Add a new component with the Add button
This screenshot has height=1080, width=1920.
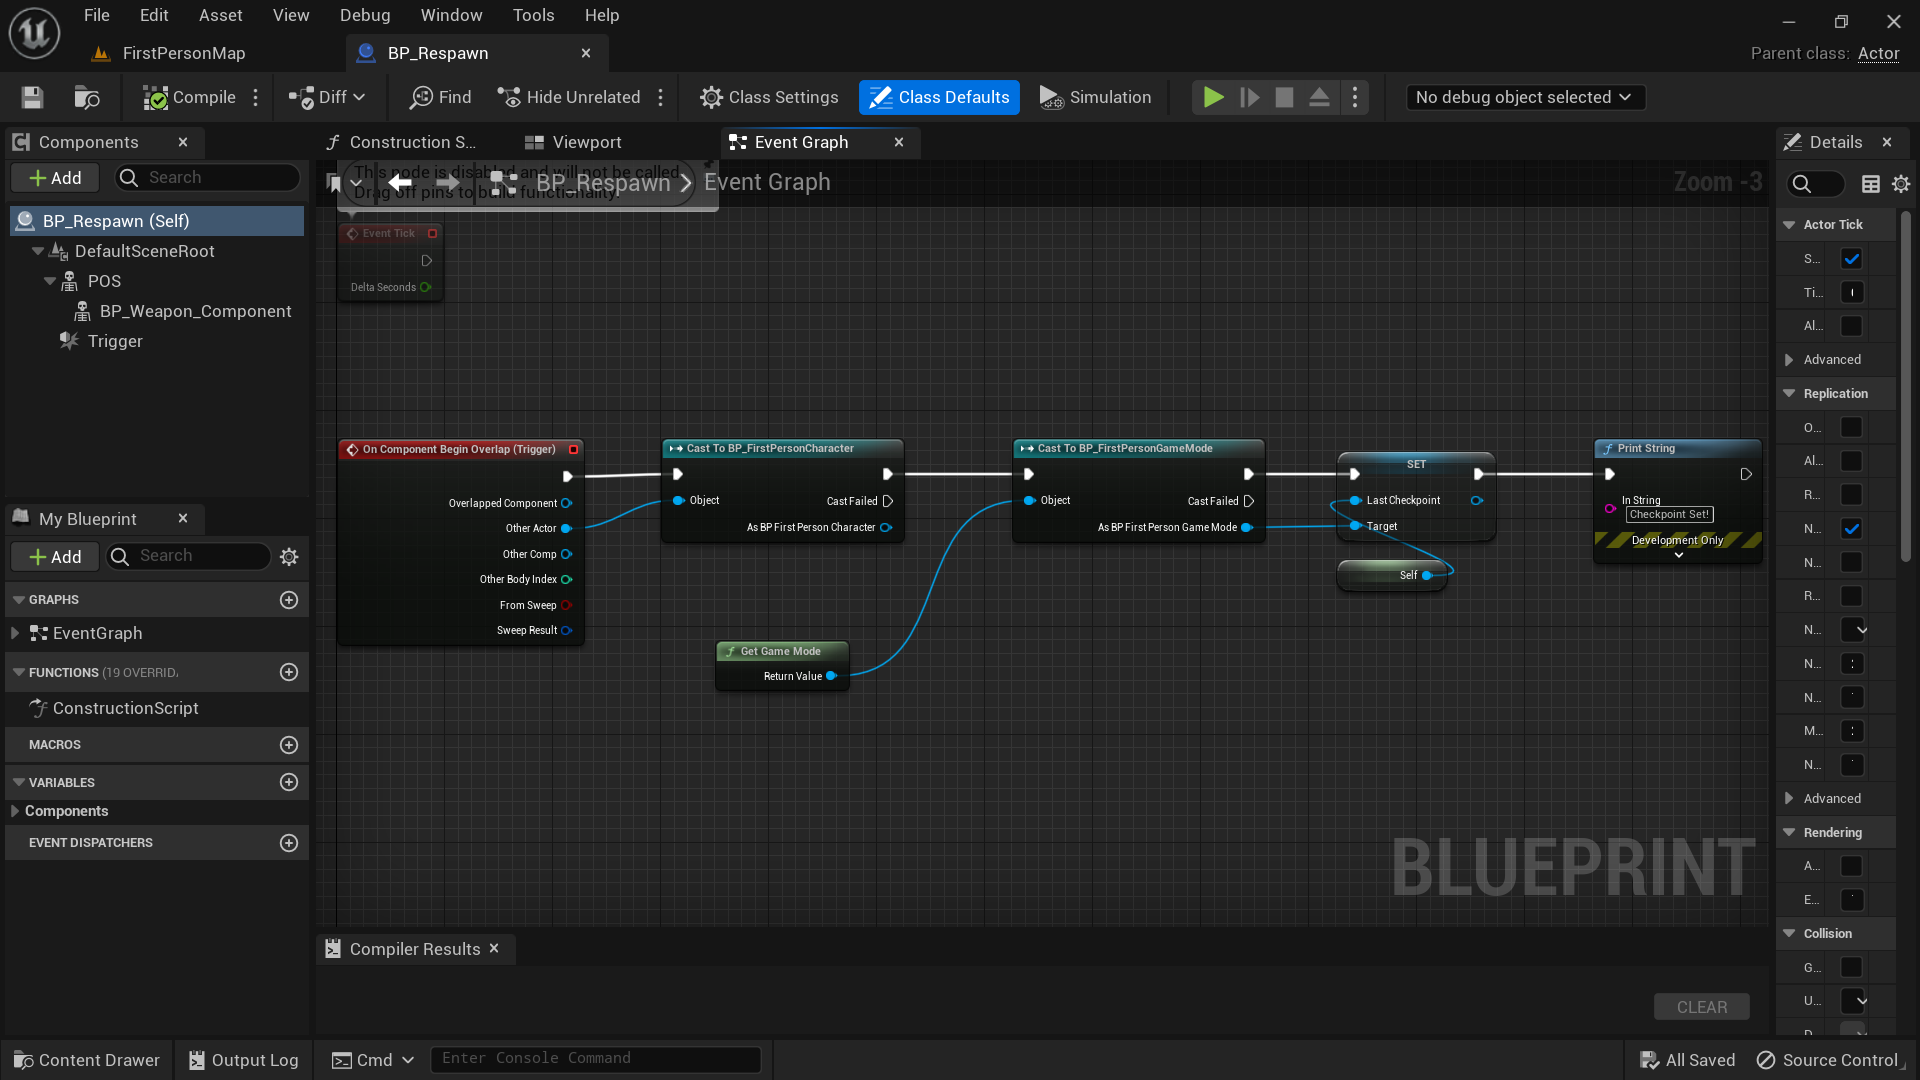54,177
